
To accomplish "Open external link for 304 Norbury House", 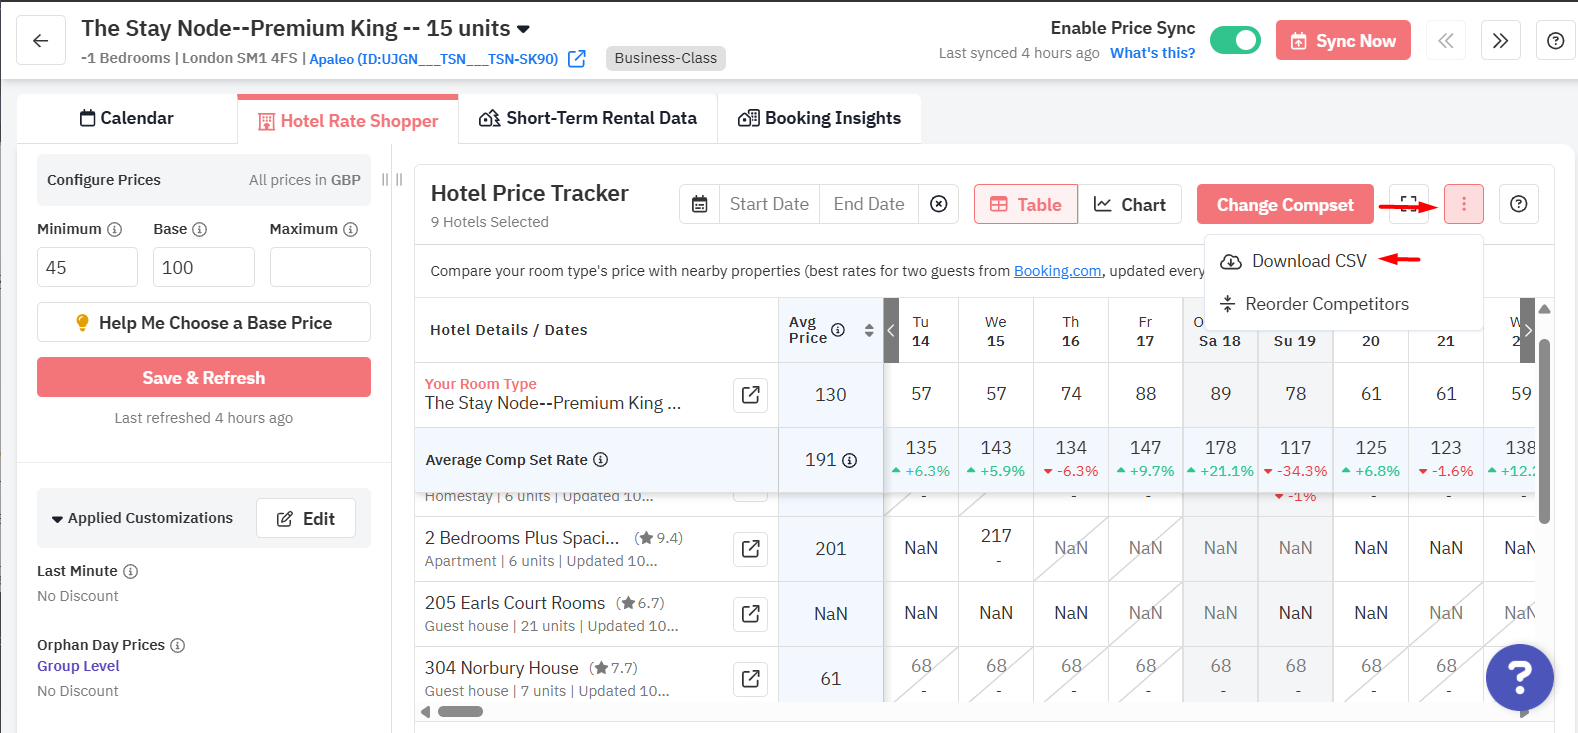I will pos(751,679).
